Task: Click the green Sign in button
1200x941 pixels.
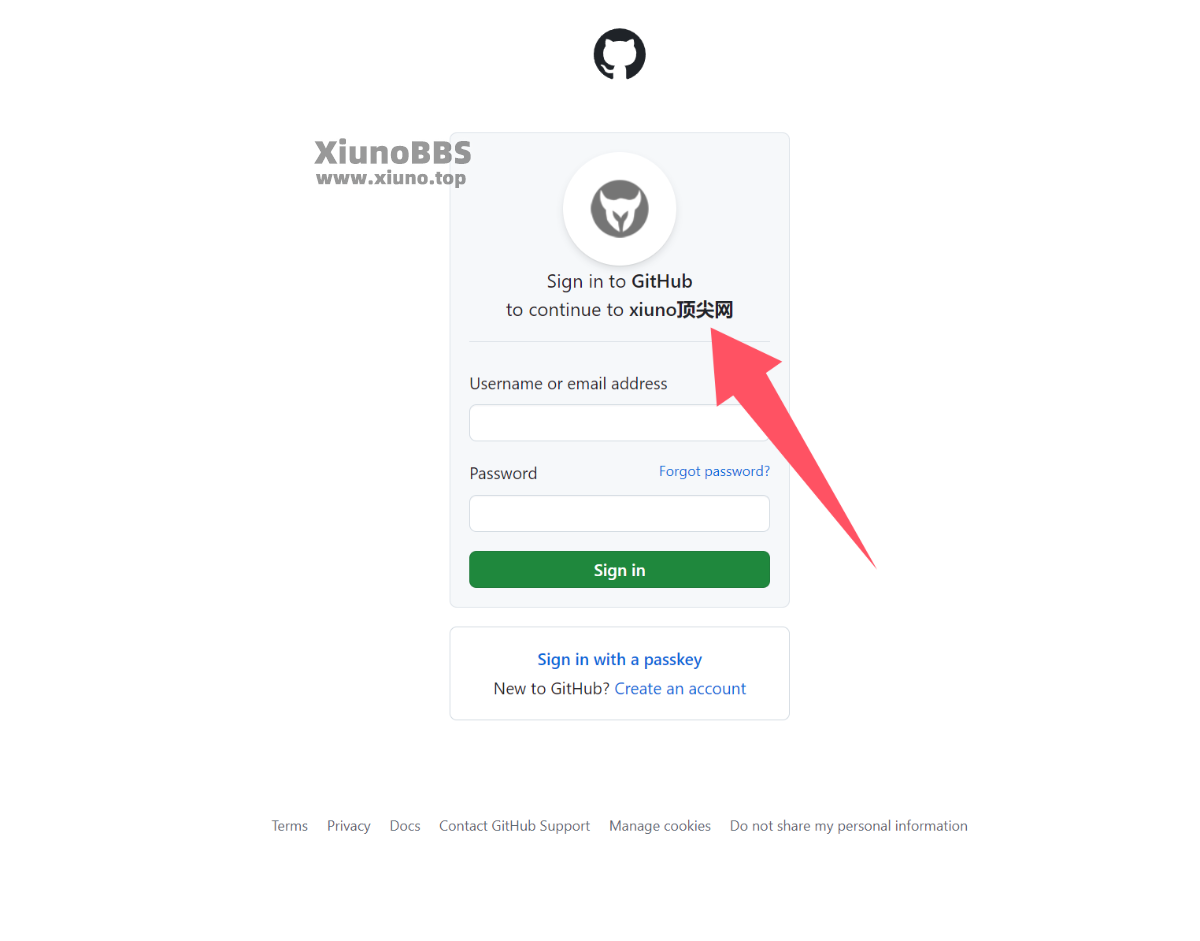Action: (x=619, y=570)
